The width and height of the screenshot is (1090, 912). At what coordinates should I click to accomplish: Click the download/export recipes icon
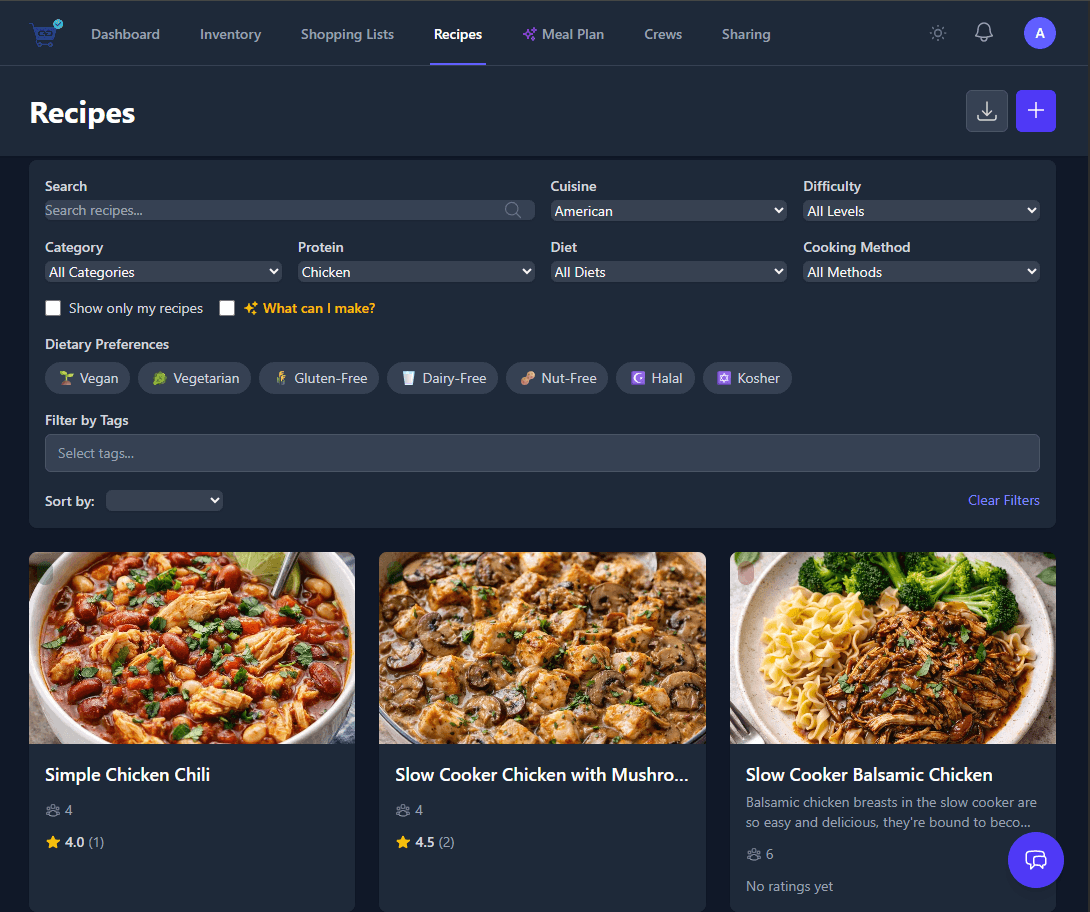coord(987,111)
